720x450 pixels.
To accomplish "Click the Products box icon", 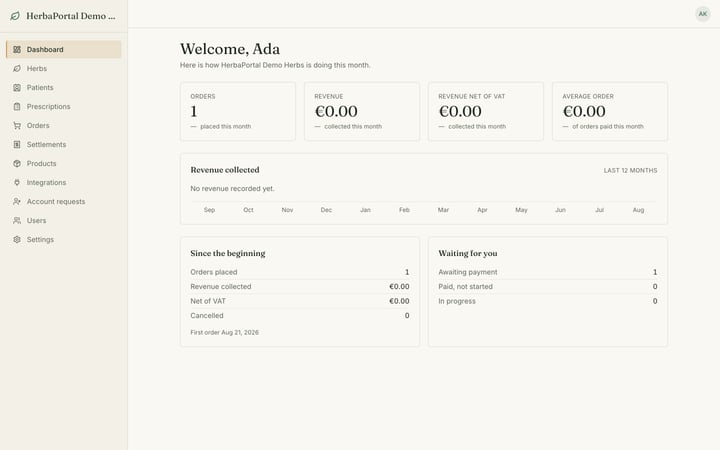I will 17,163.
